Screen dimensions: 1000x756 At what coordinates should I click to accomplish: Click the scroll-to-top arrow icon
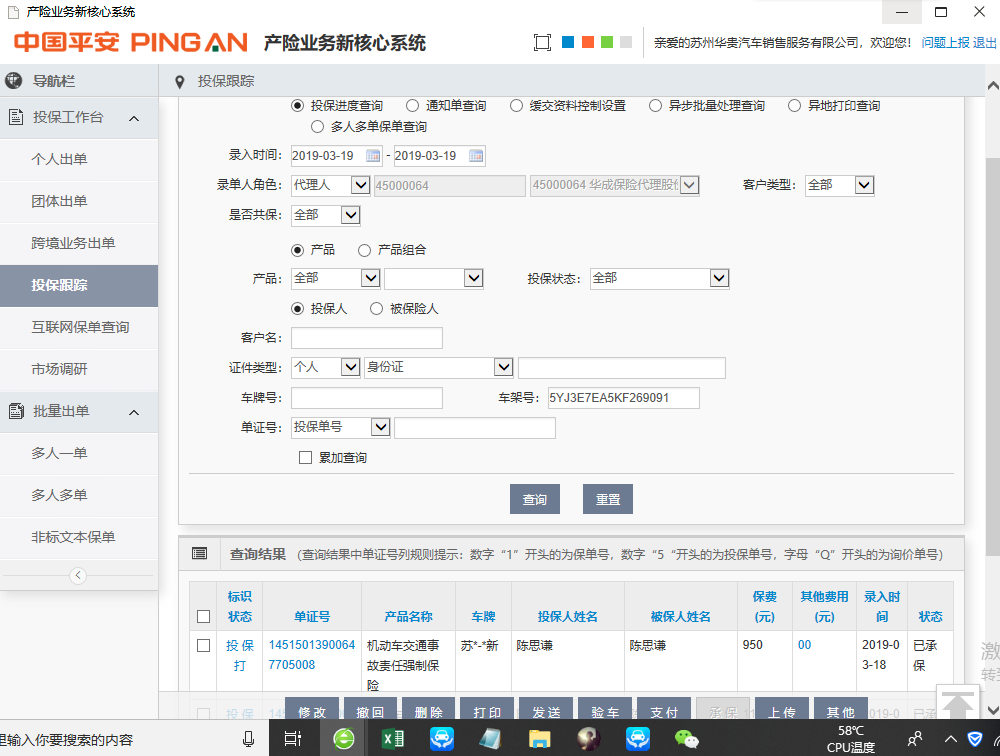[958, 704]
